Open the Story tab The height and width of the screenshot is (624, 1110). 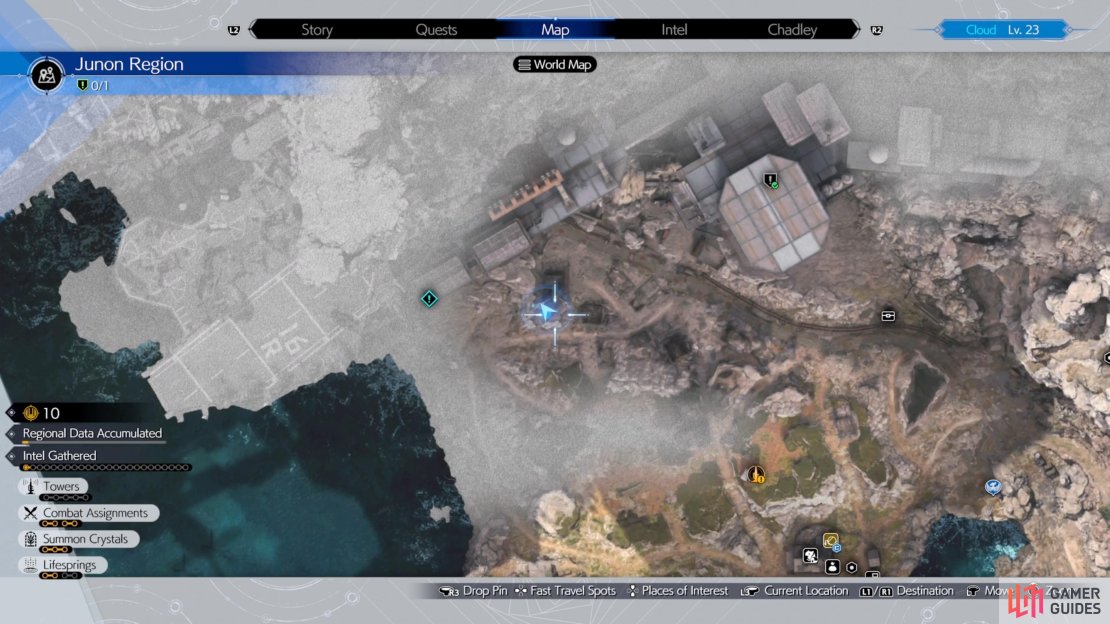pos(316,30)
